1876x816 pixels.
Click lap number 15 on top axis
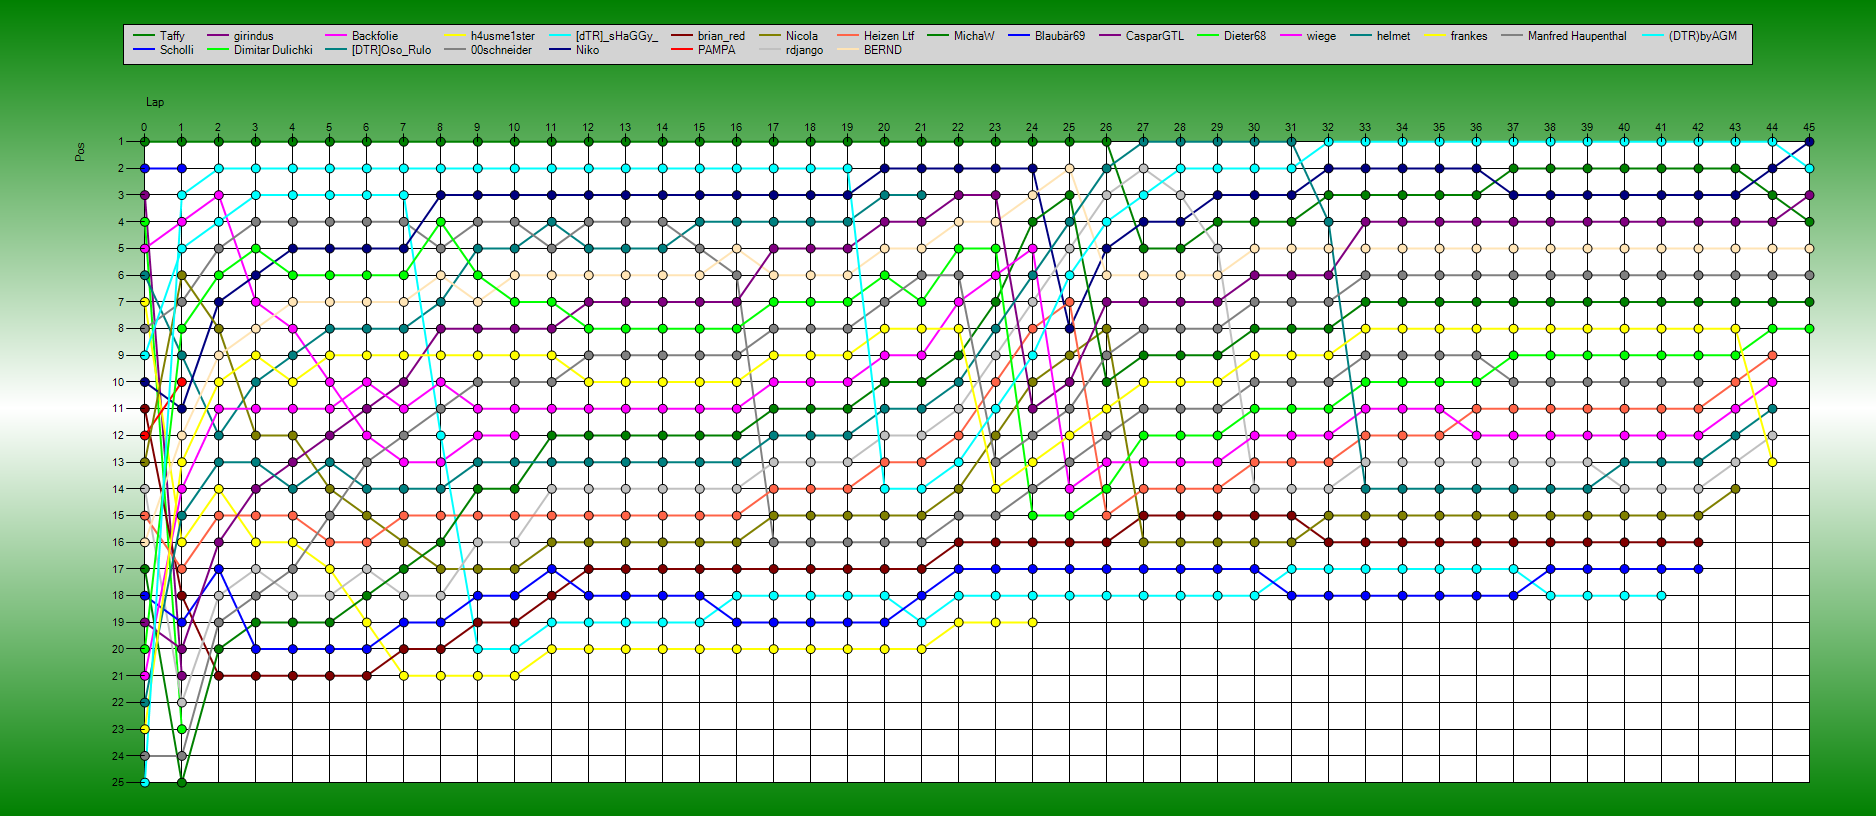click(699, 127)
